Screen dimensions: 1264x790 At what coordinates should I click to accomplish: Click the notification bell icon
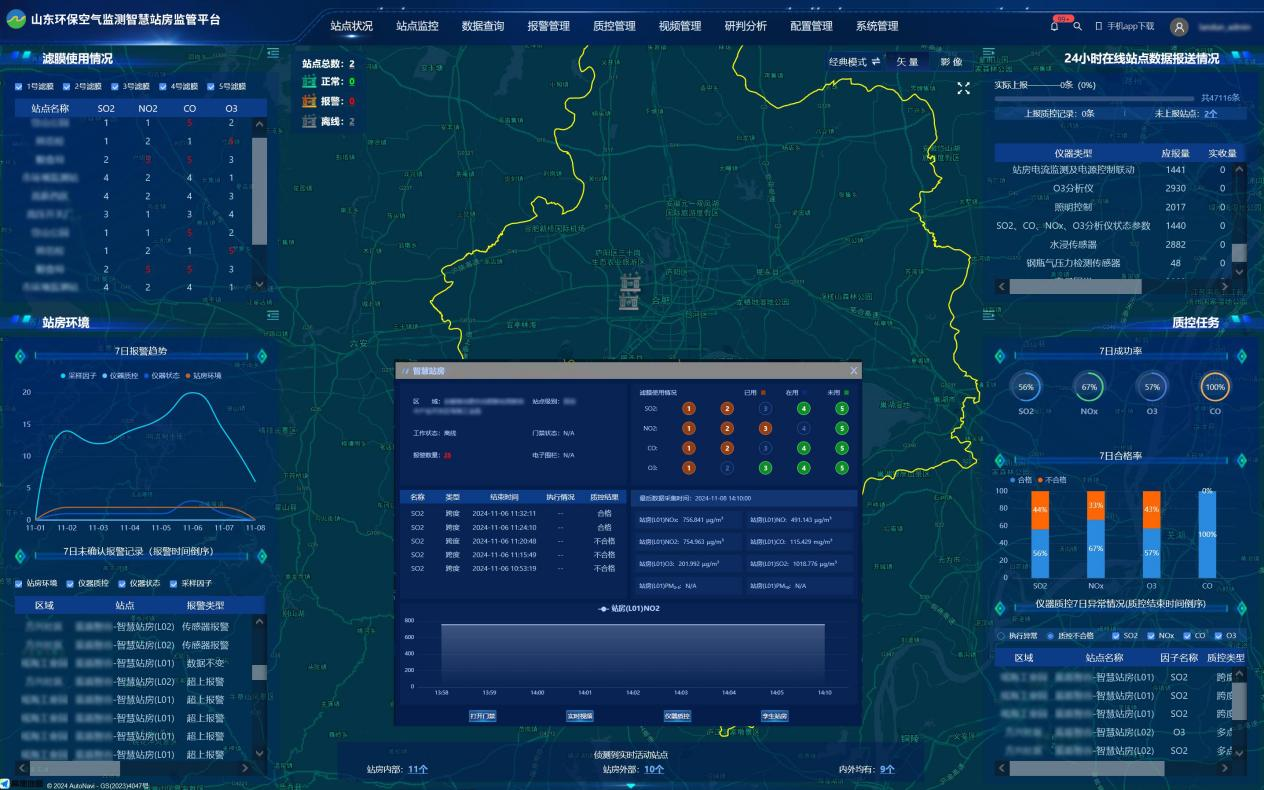[x=1054, y=26]
